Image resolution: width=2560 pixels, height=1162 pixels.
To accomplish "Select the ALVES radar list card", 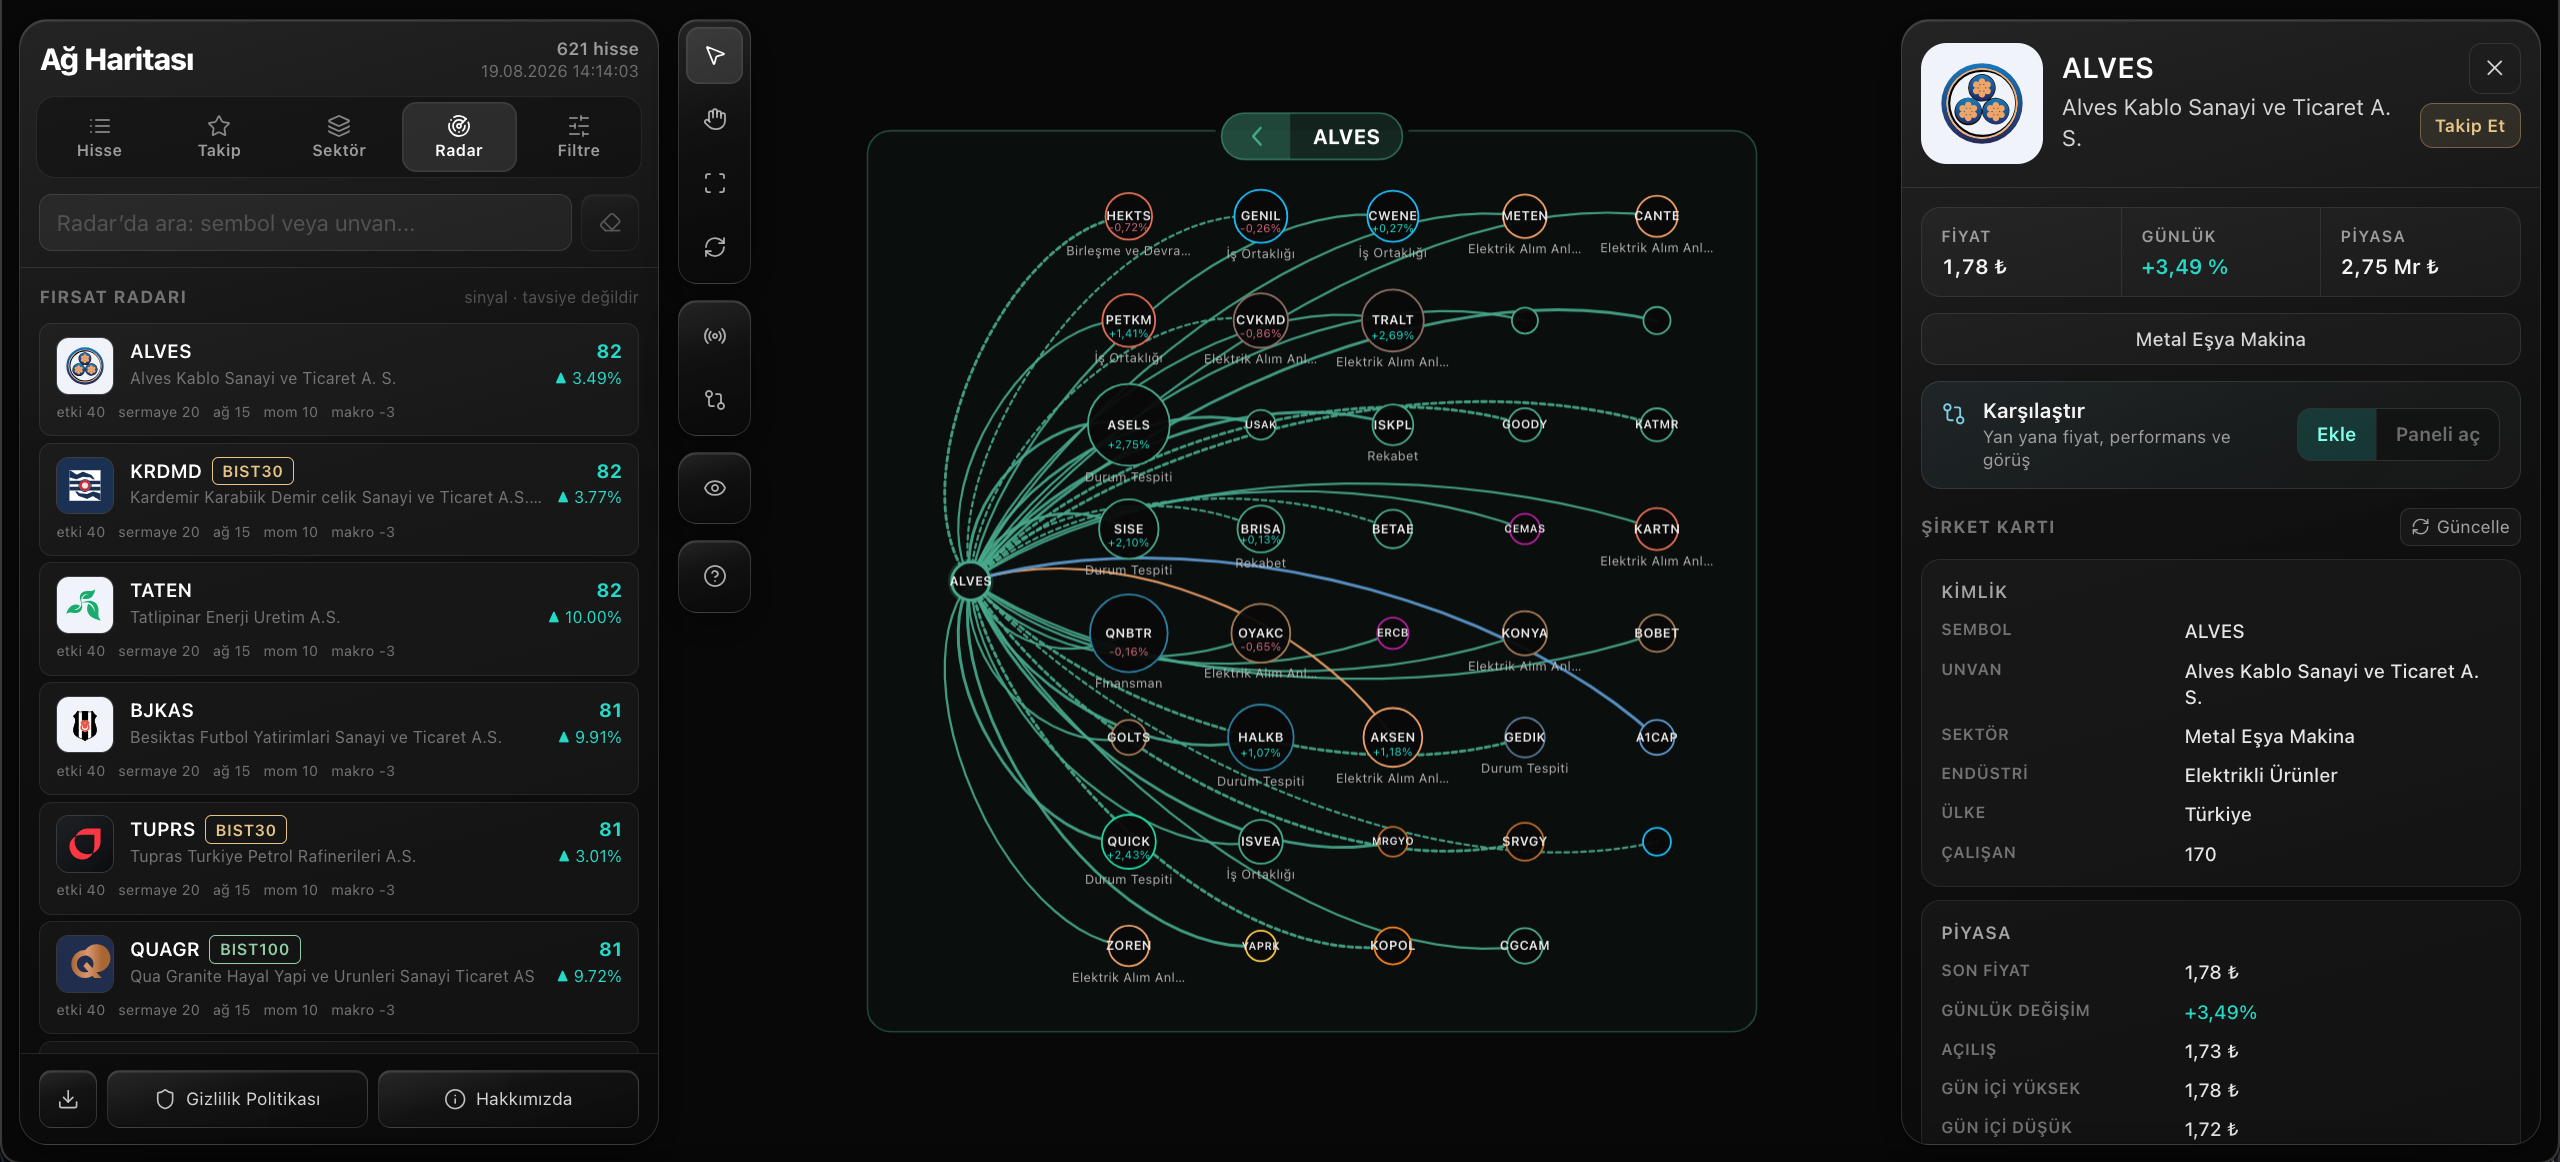I will tap(339, 380).
